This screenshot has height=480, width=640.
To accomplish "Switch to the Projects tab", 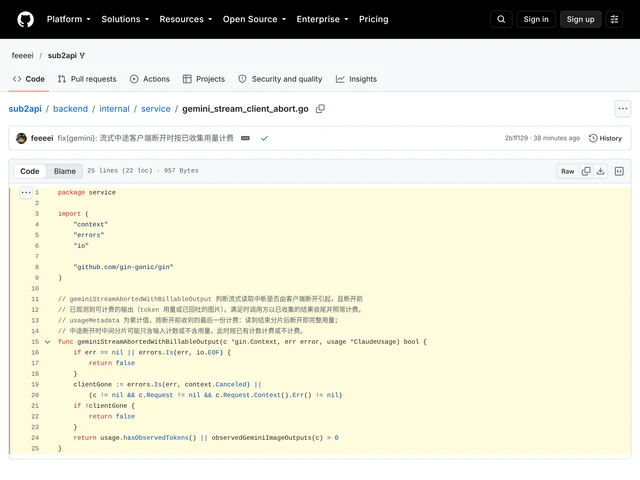I will (204, 79).
